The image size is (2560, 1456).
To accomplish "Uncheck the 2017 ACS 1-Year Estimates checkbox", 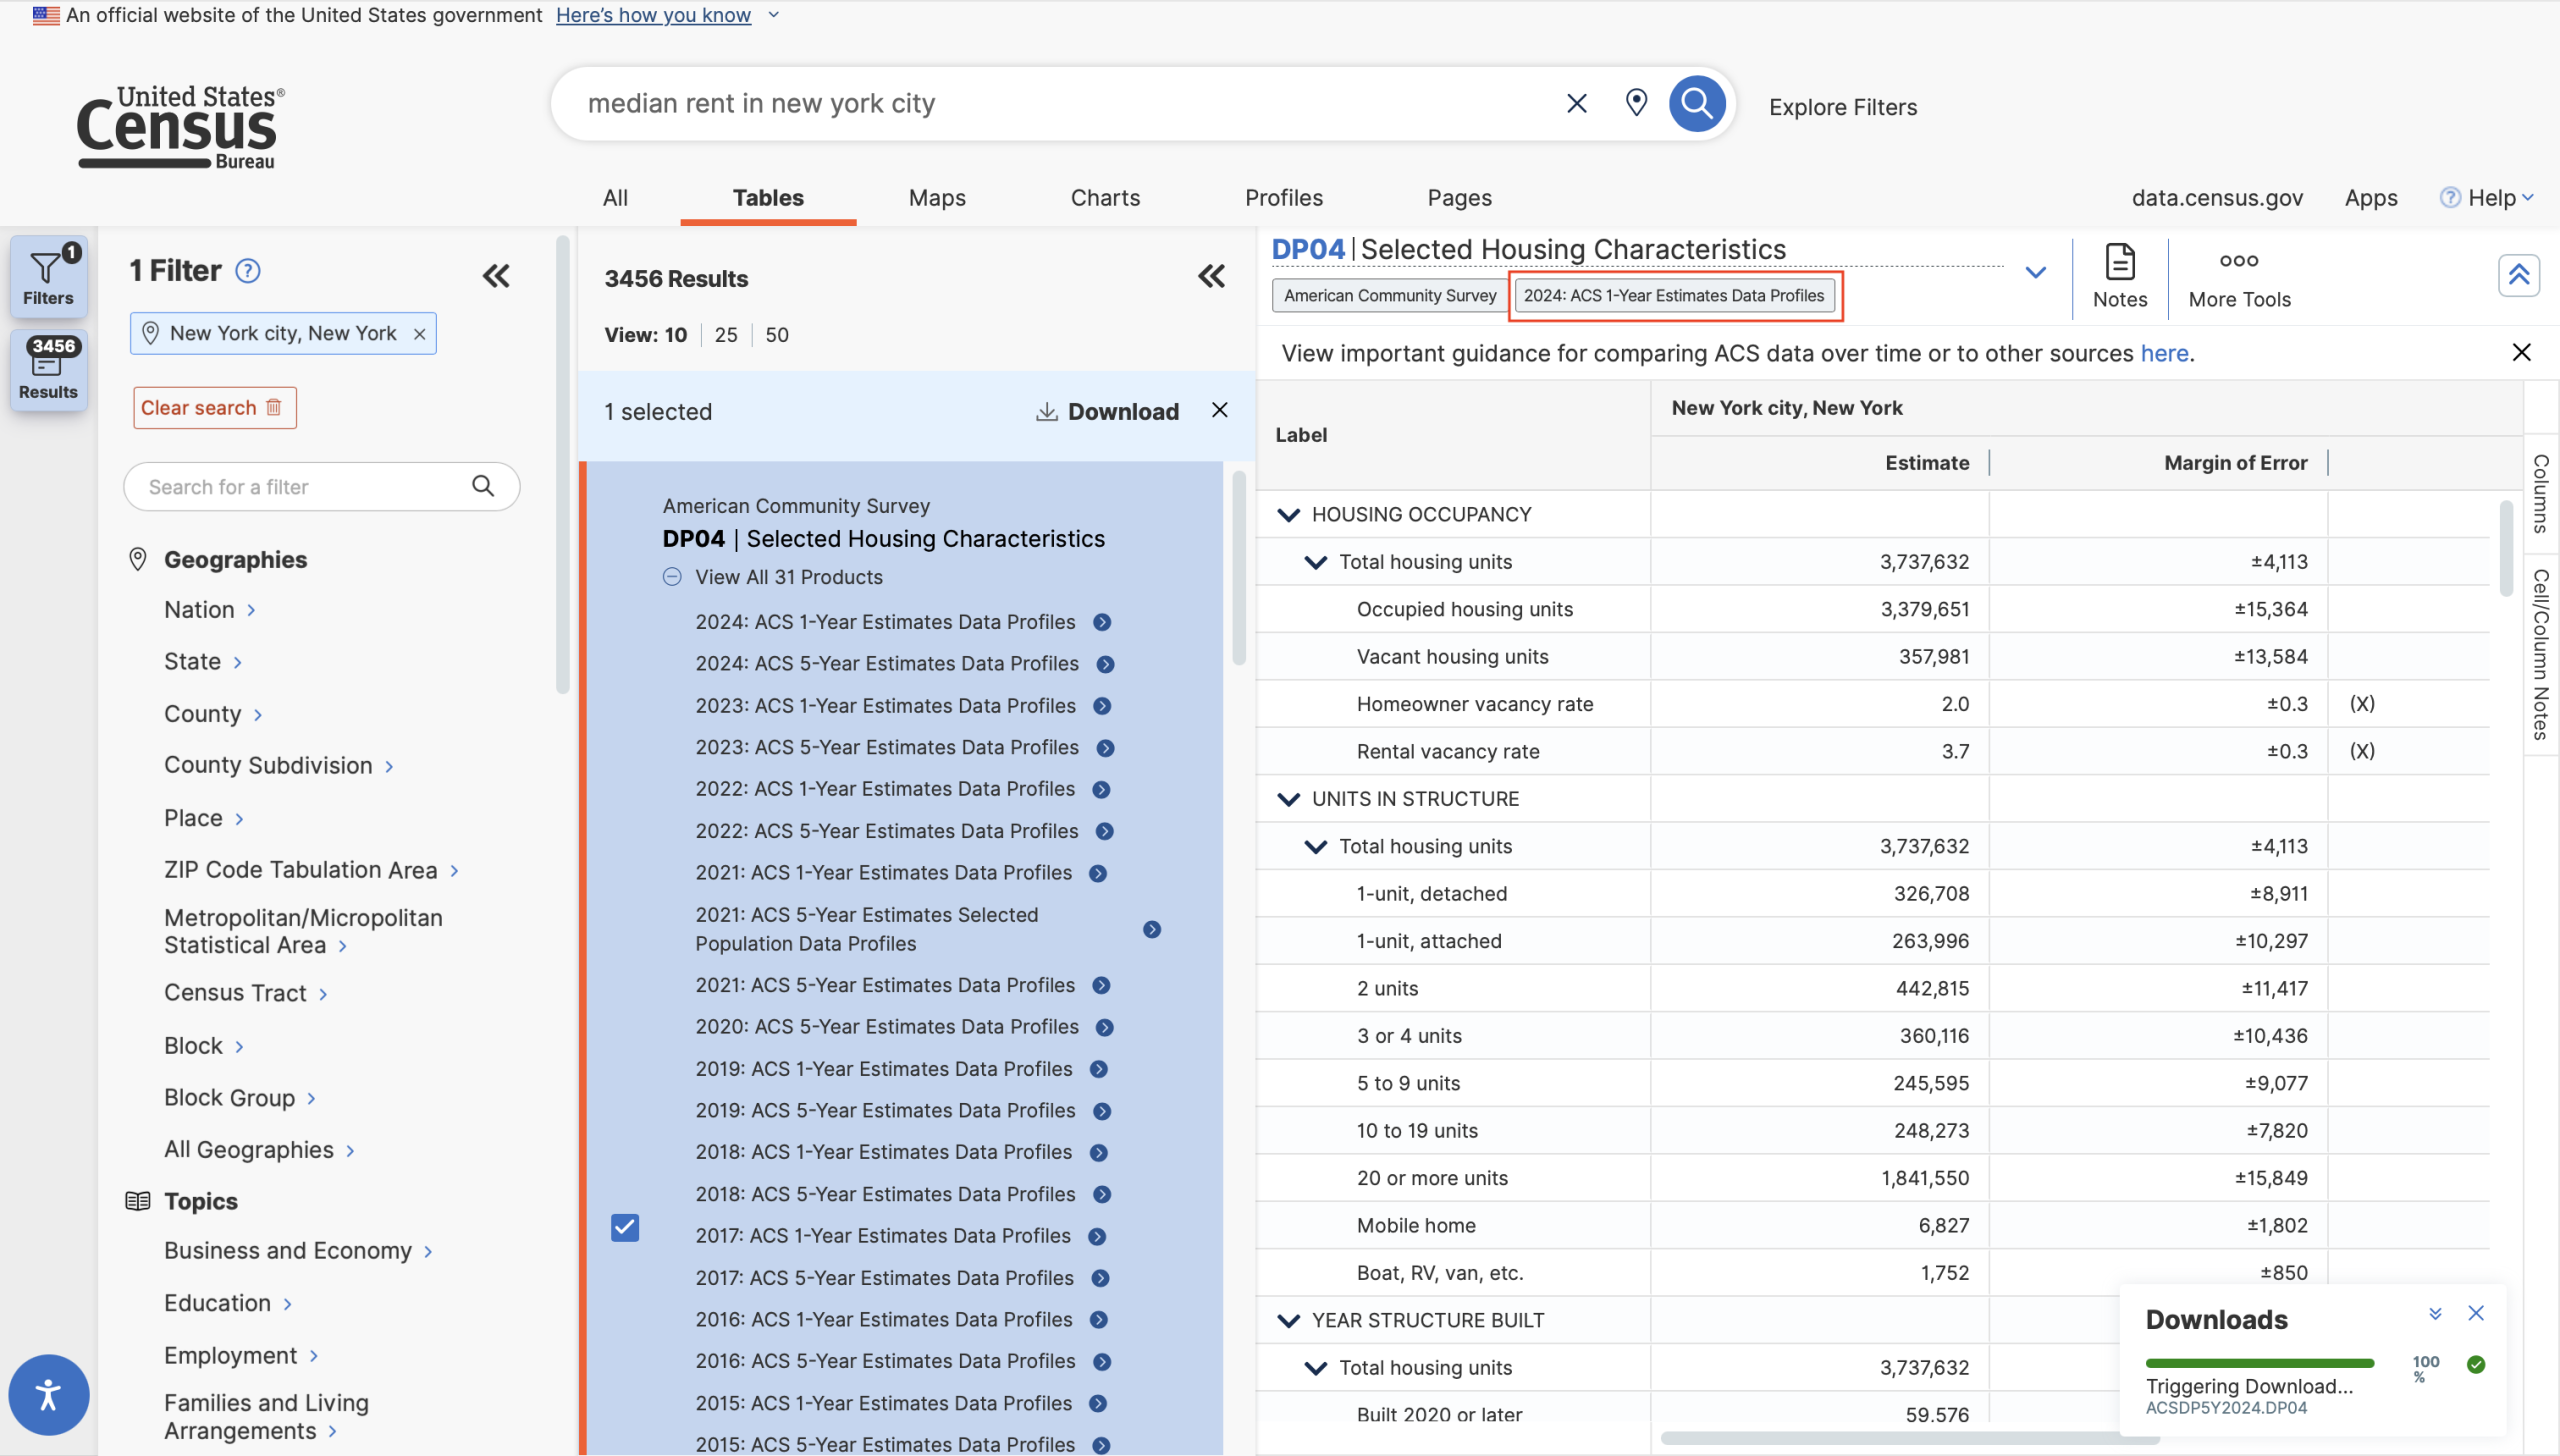I will click(x=625, y=1227).
